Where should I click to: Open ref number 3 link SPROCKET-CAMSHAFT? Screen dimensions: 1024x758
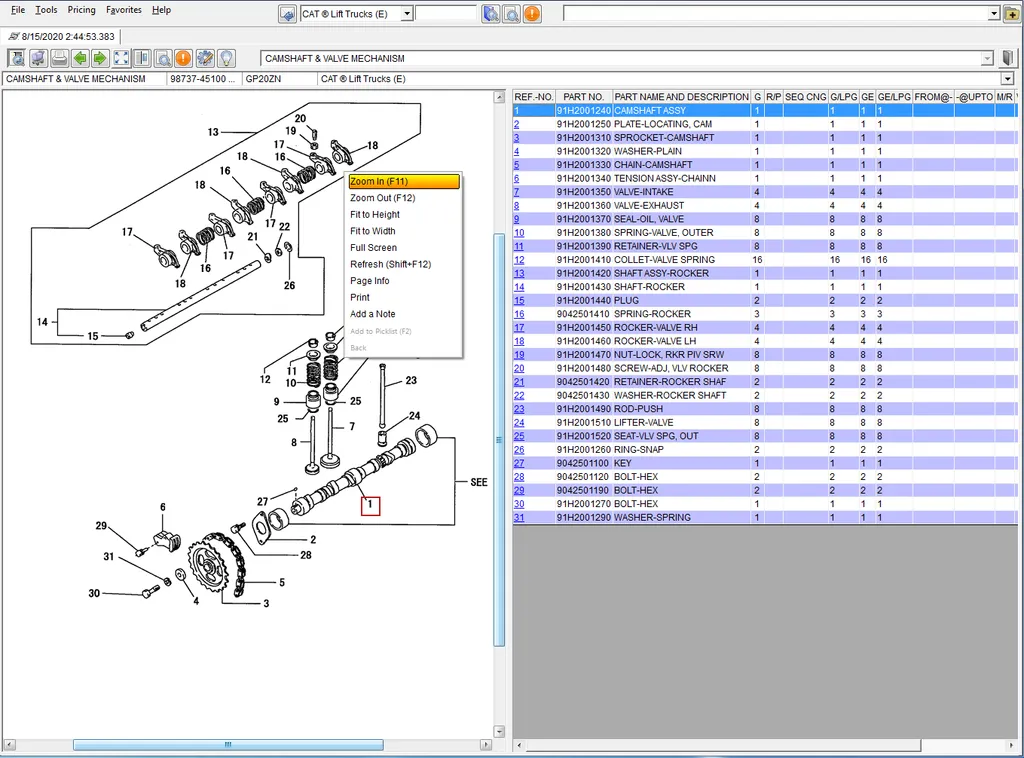click(x=517, y=138)
